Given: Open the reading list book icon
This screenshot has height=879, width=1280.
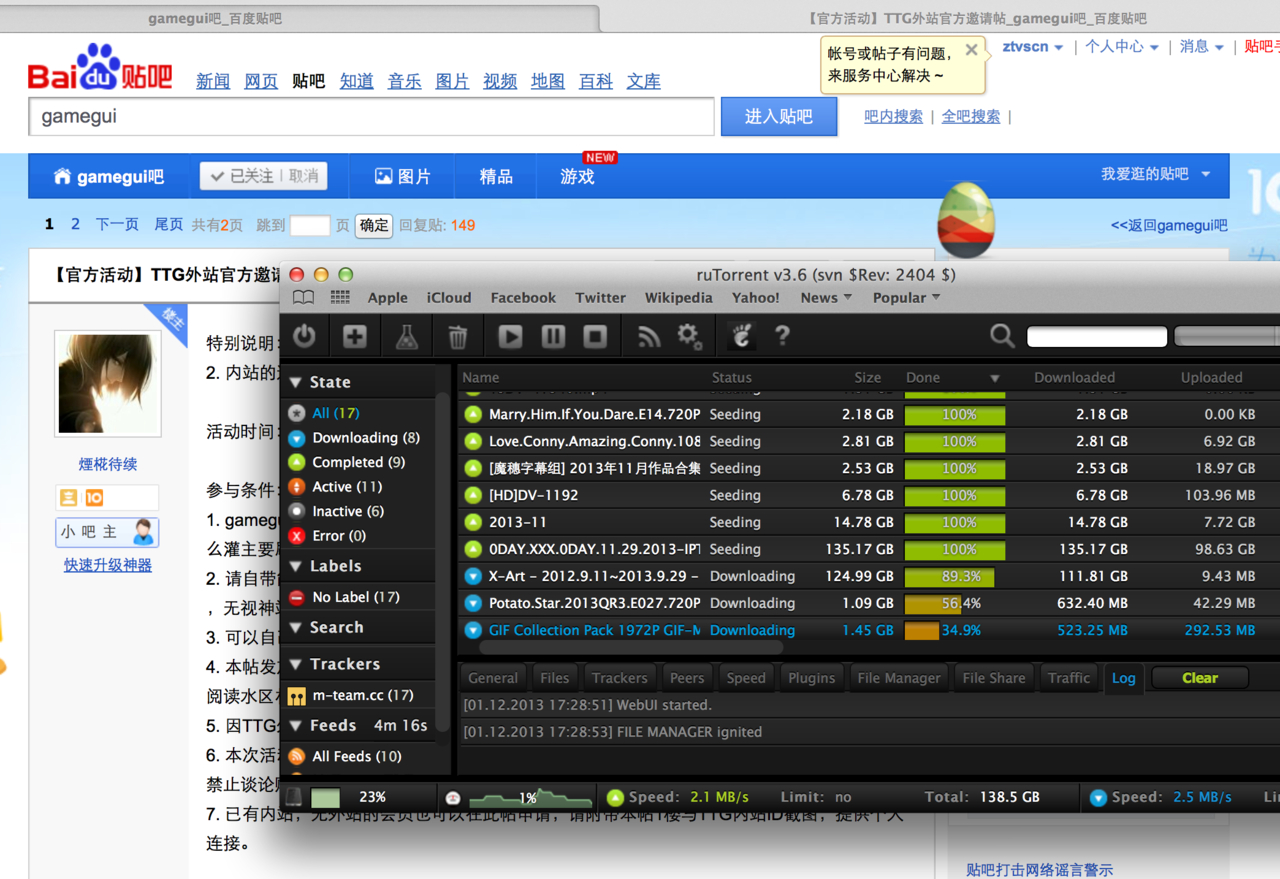Looking at the screenshot, I should [x=303, y=298].
